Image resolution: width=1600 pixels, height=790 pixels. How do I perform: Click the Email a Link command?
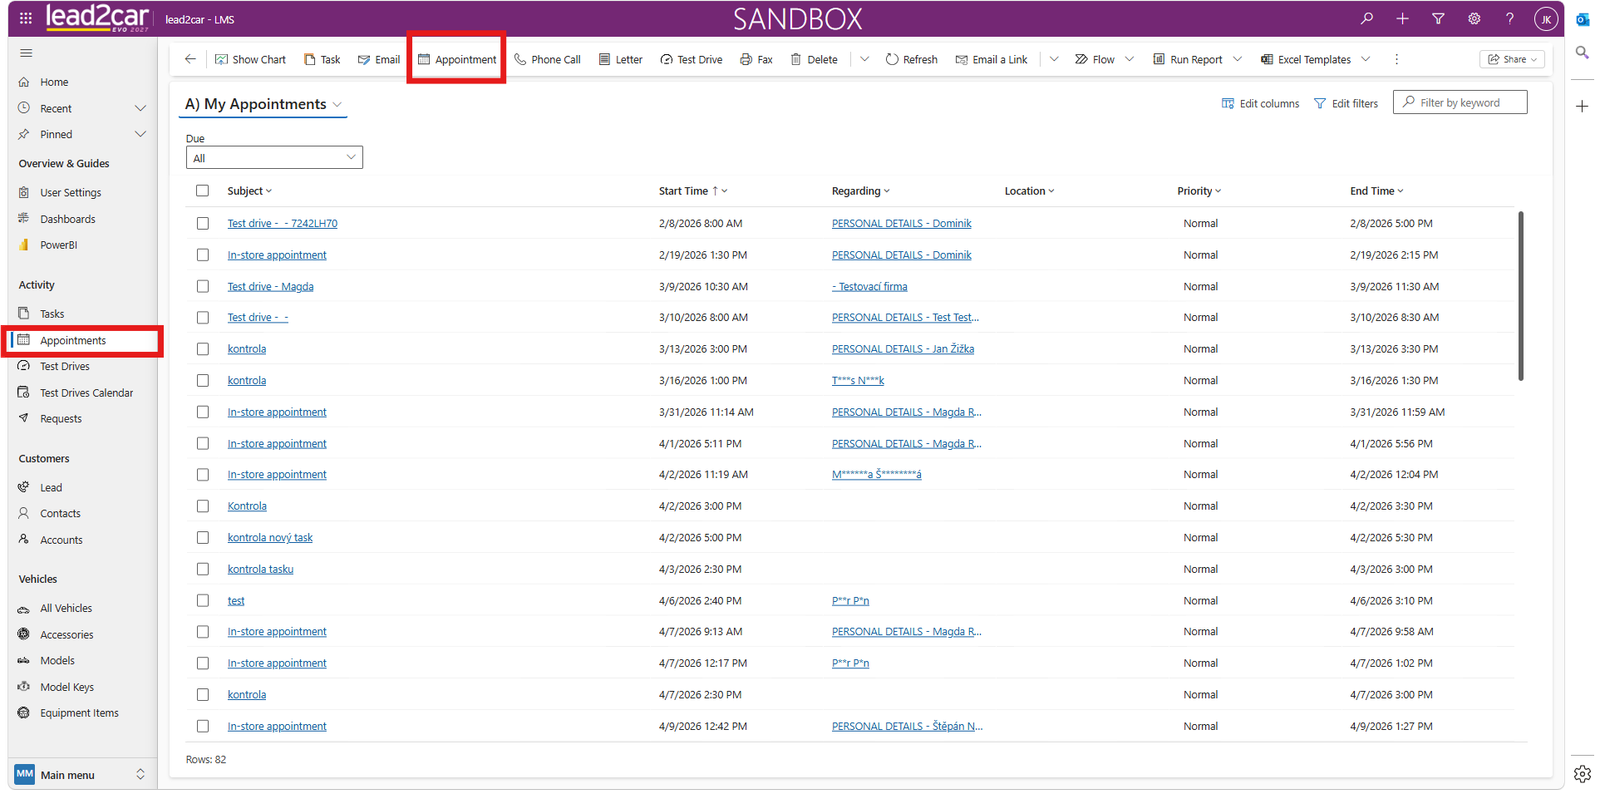pos(991,59)
